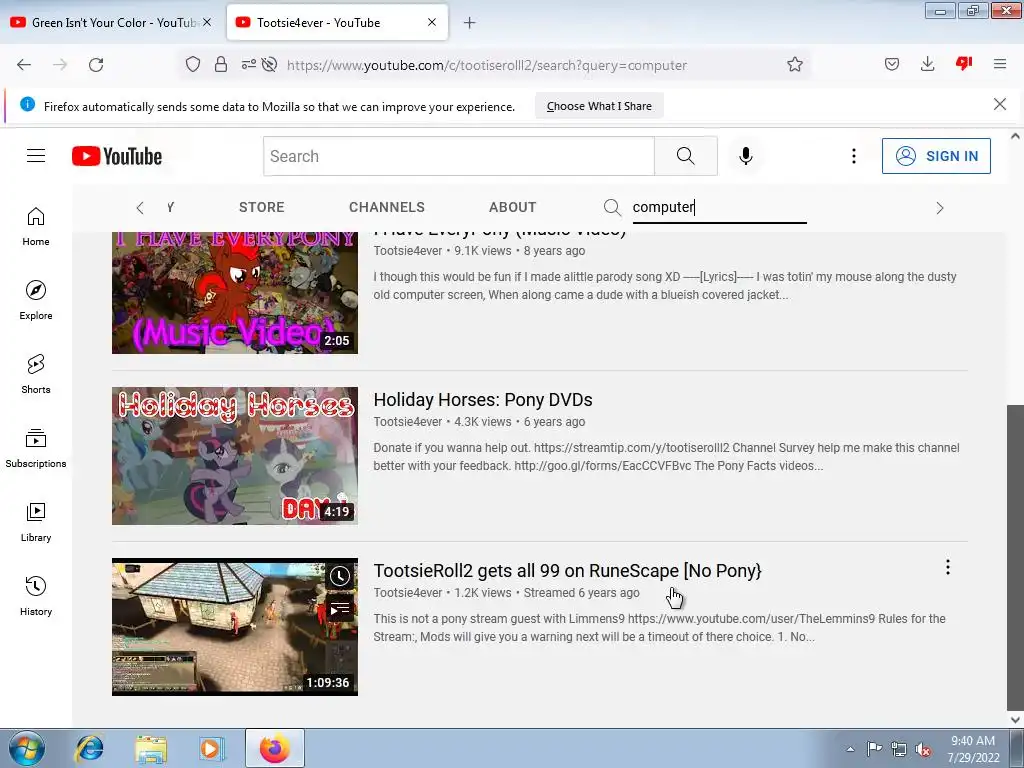
Task: Open Windows Media Player from taskbar
Action: click(x=212, y=748)
